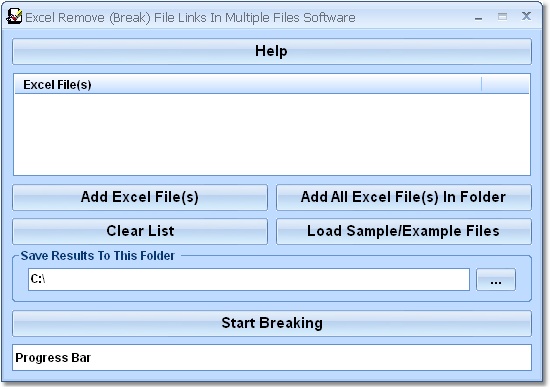Choose Add All Excel File(s) In Folder

click(x=404, y=197)
